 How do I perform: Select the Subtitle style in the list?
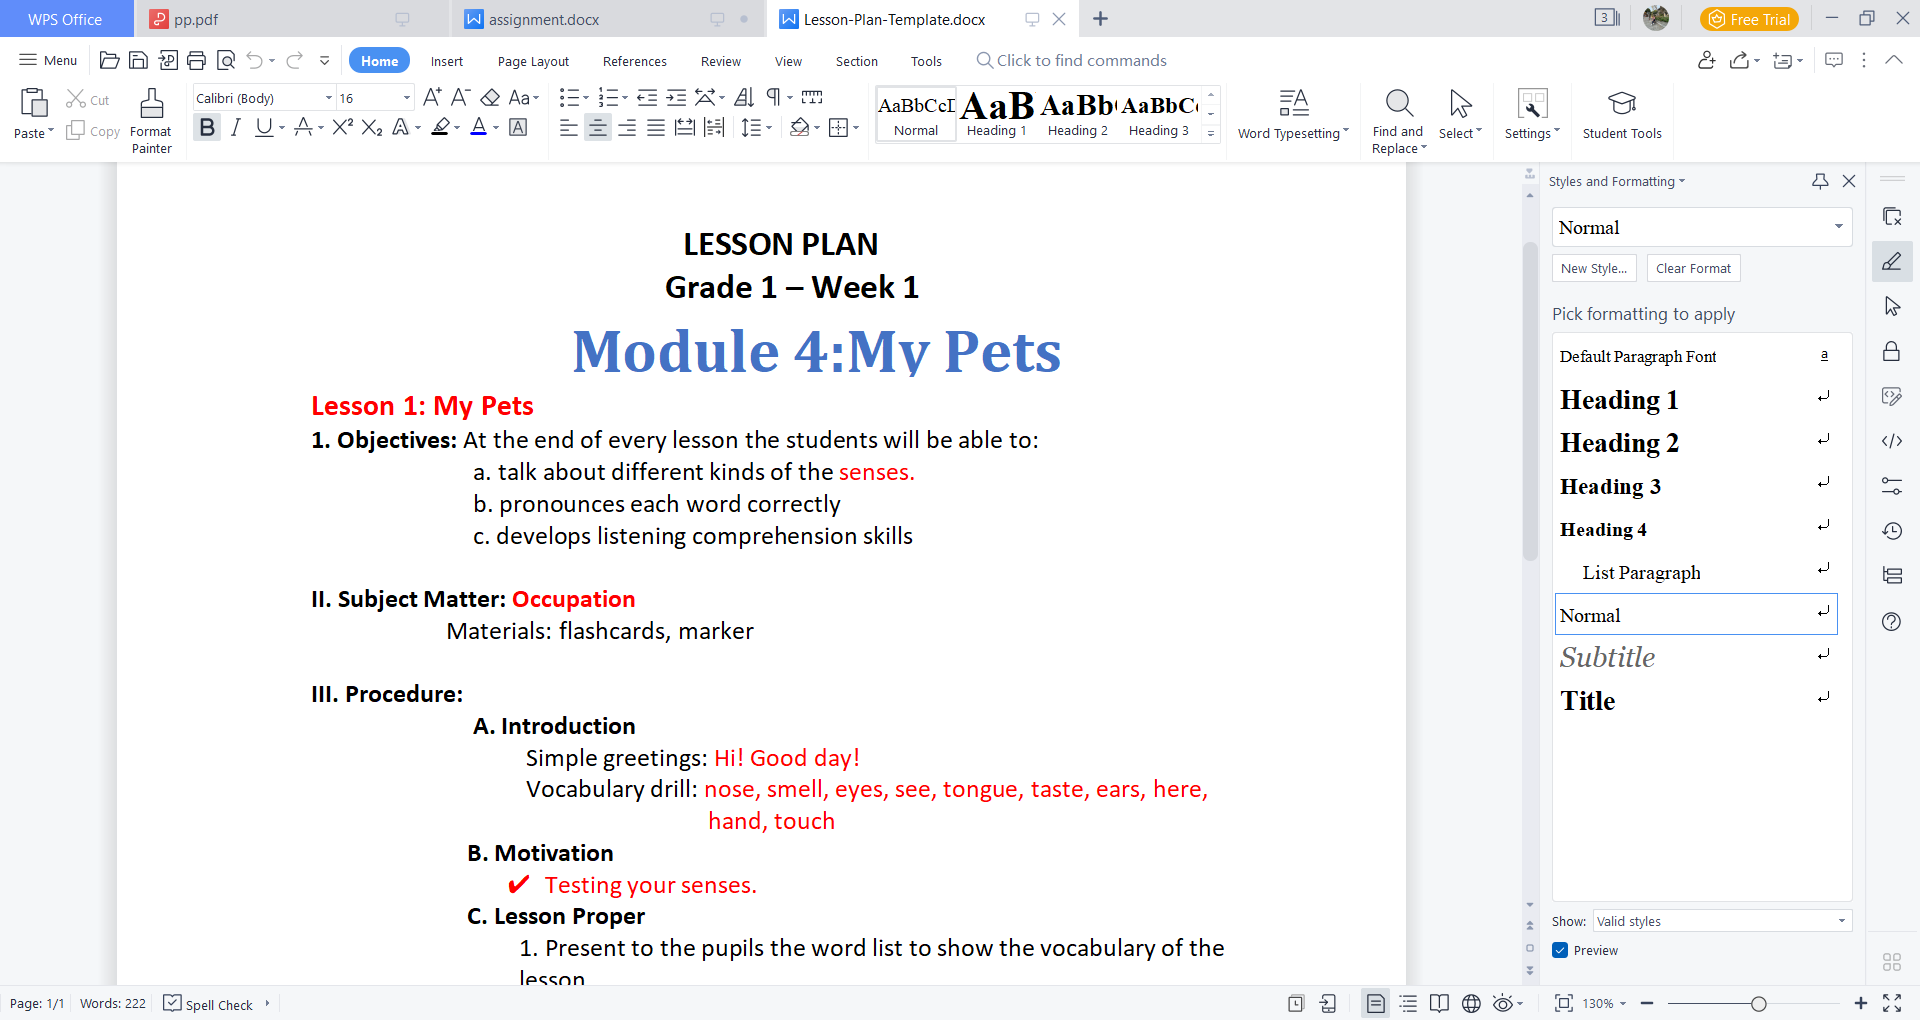[x=1696, y=657]
